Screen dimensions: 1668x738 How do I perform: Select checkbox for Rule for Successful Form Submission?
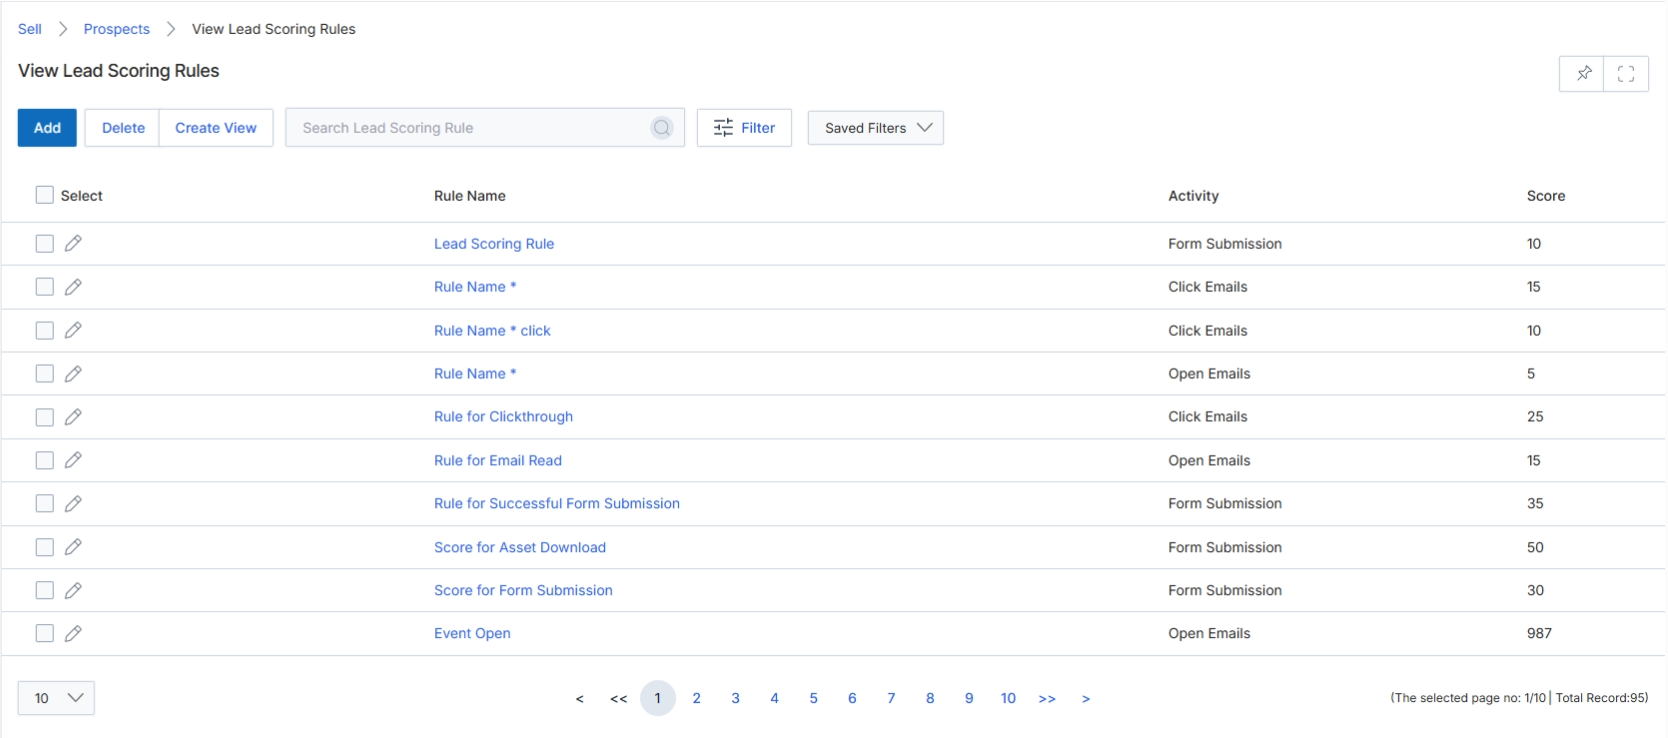click(x=44, y=503)
